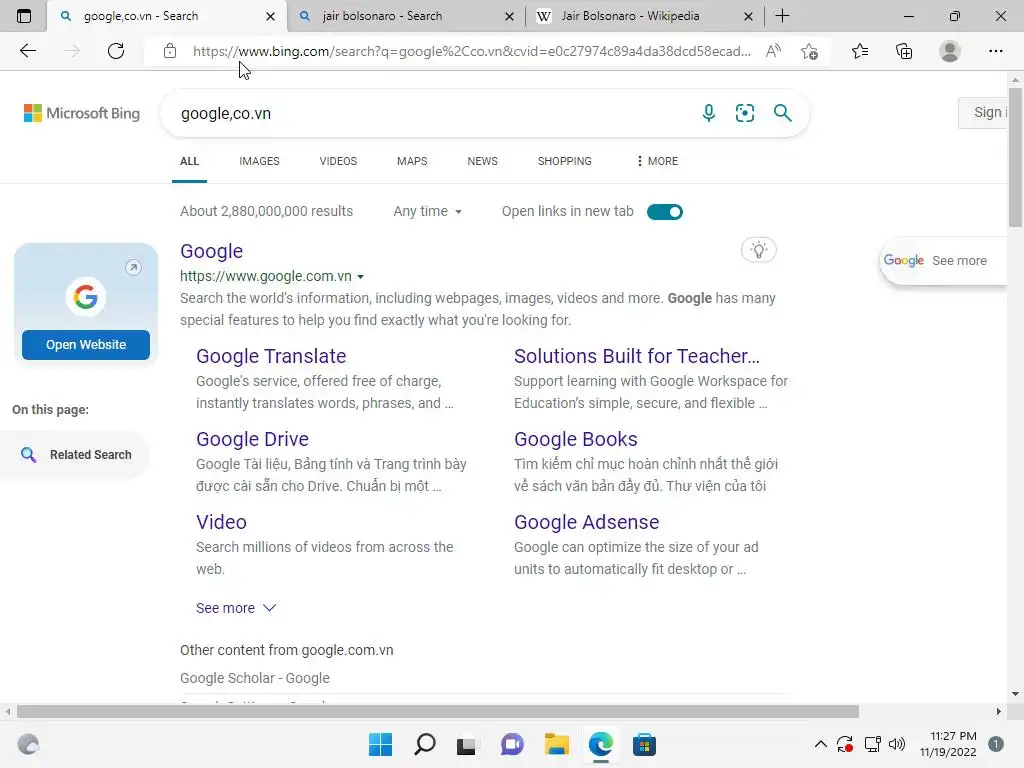Image resolution: width=1024 pixels, height=768 pixels.
Task: Click the lightbulb insights icon
Action: pyautogui.click(x=759, y=250)
